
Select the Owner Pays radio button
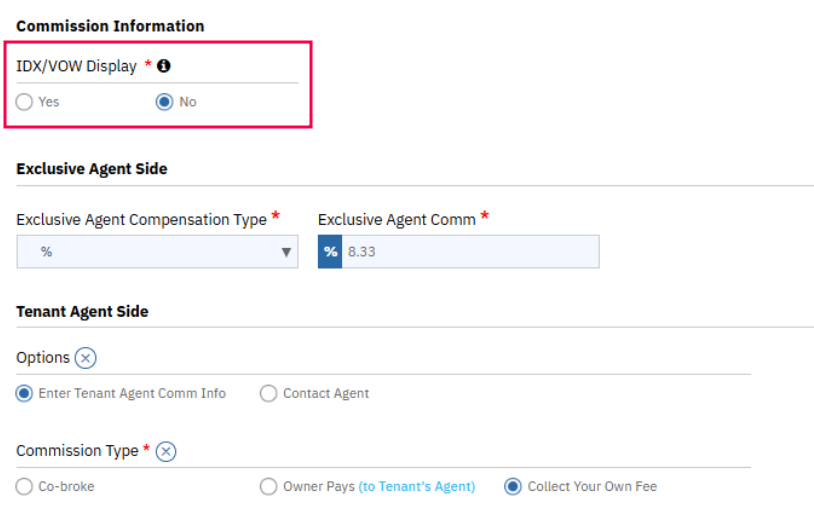coord(268,487)
